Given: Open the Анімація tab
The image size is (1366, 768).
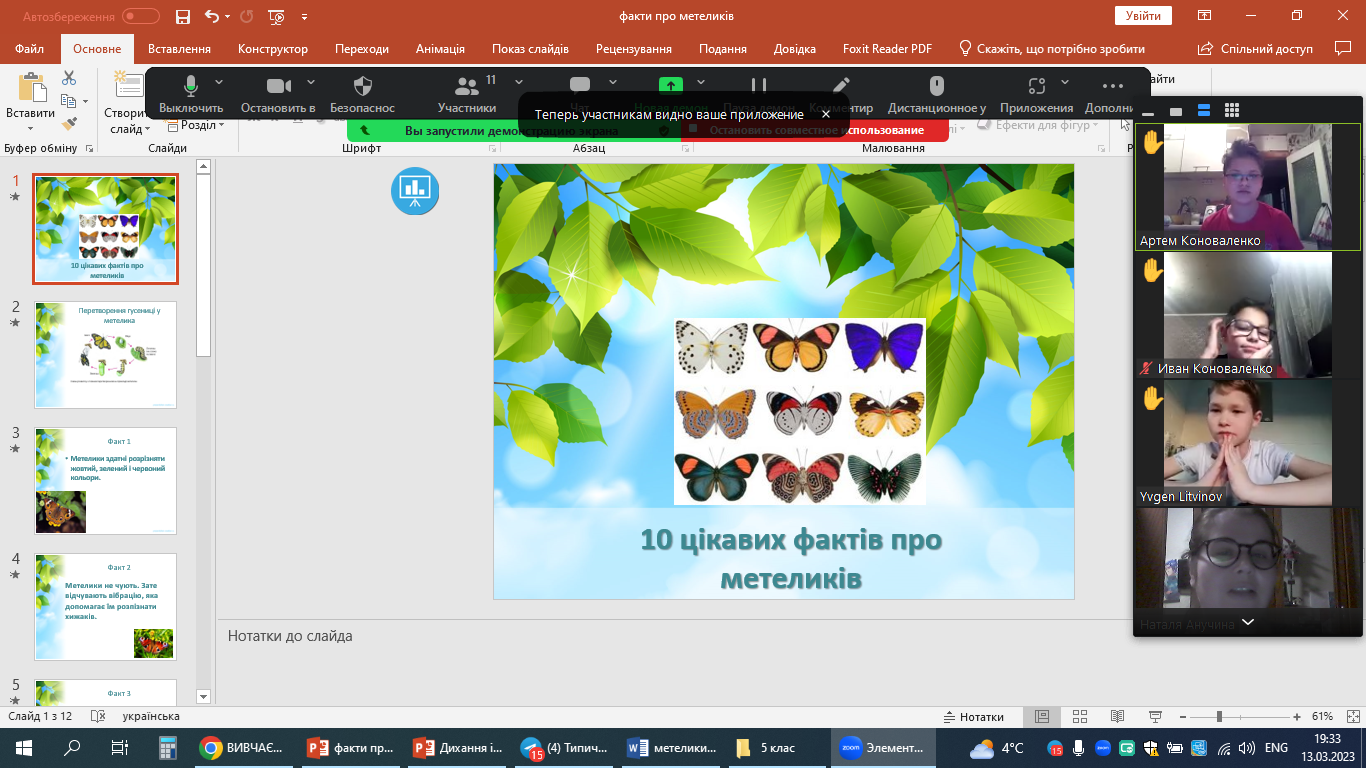Looking at the screenshot, I should pyautogui.click(x=440, y=49).
